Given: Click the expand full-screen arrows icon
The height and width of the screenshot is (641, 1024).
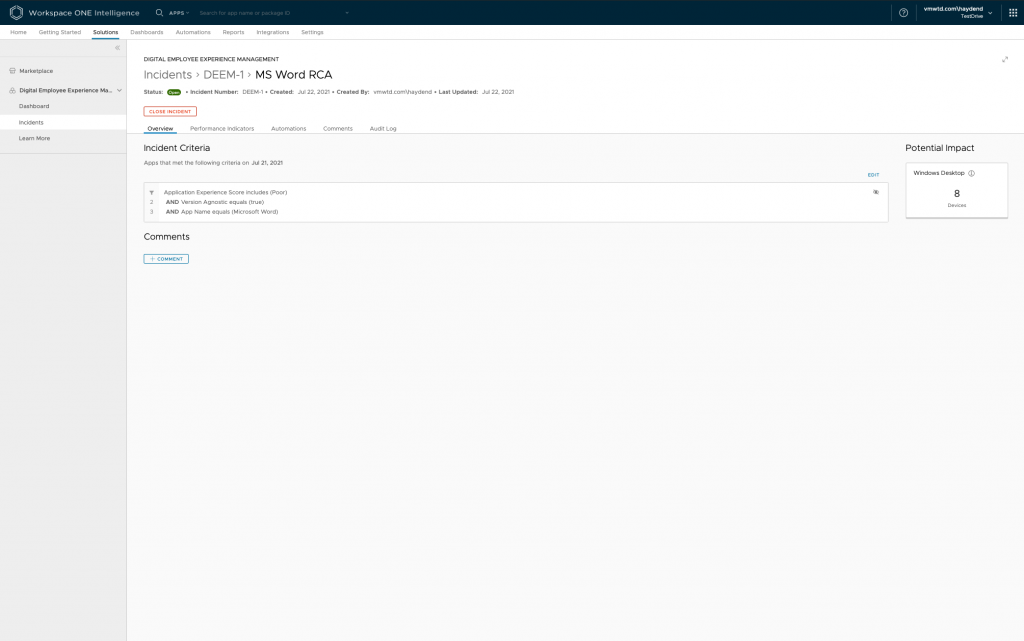Looking at the screenshot, I should tap(1005, 59).
